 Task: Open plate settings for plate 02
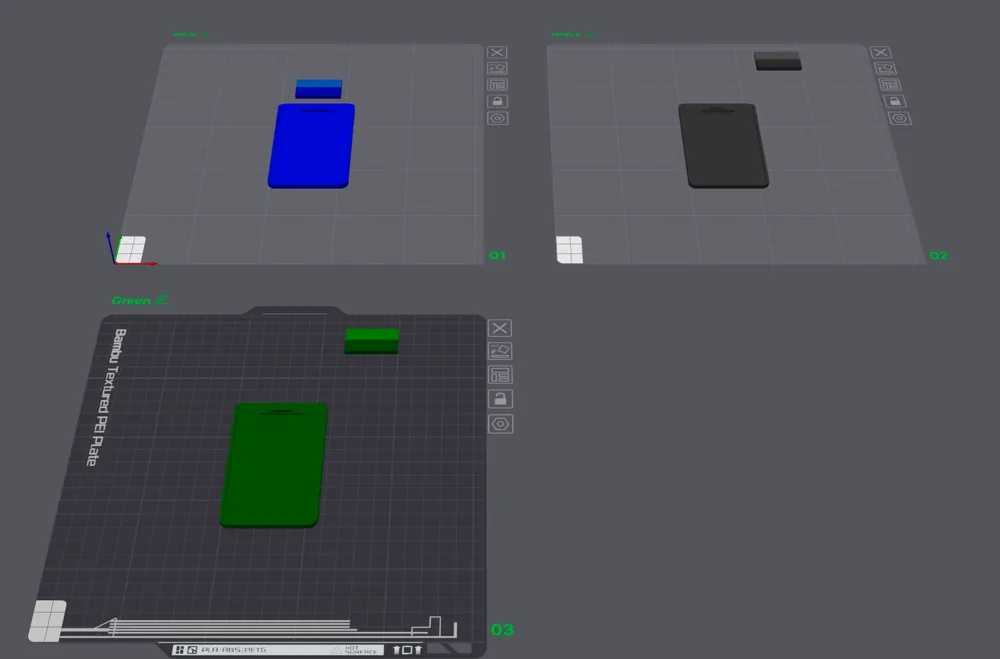pos(899,118)
